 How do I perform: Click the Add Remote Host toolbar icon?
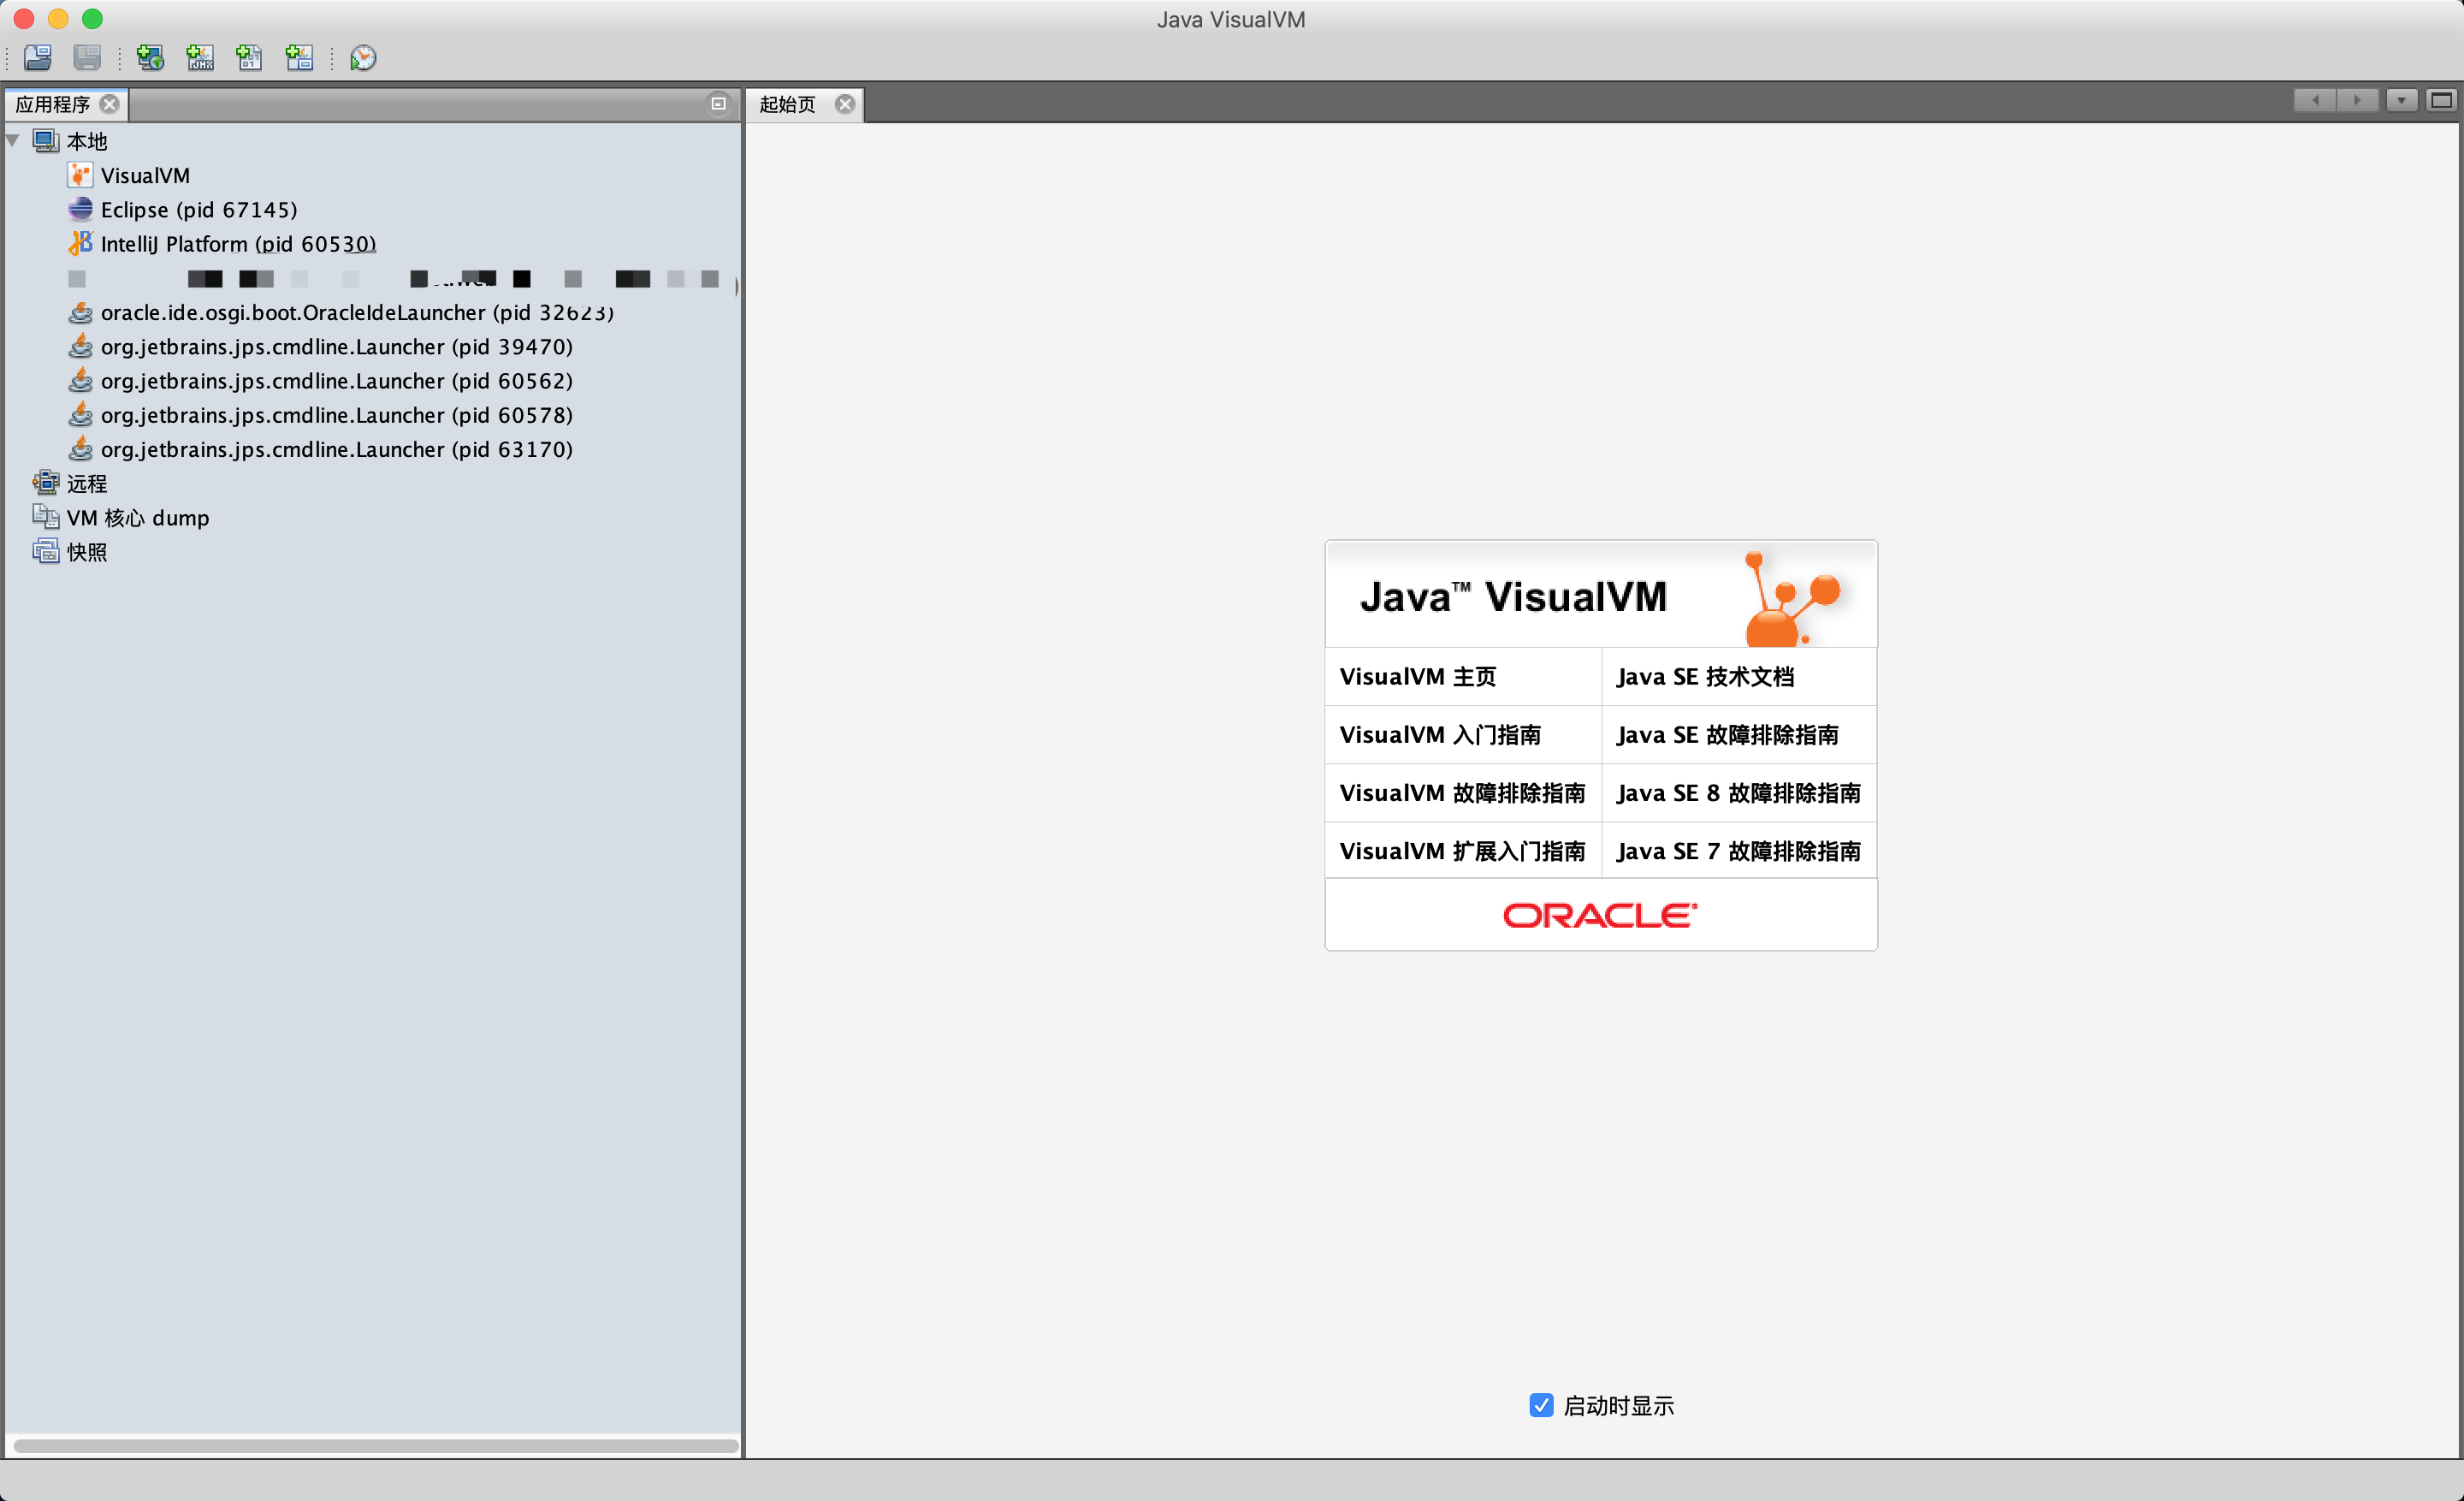pyautogui.click(x=150, y=58)
